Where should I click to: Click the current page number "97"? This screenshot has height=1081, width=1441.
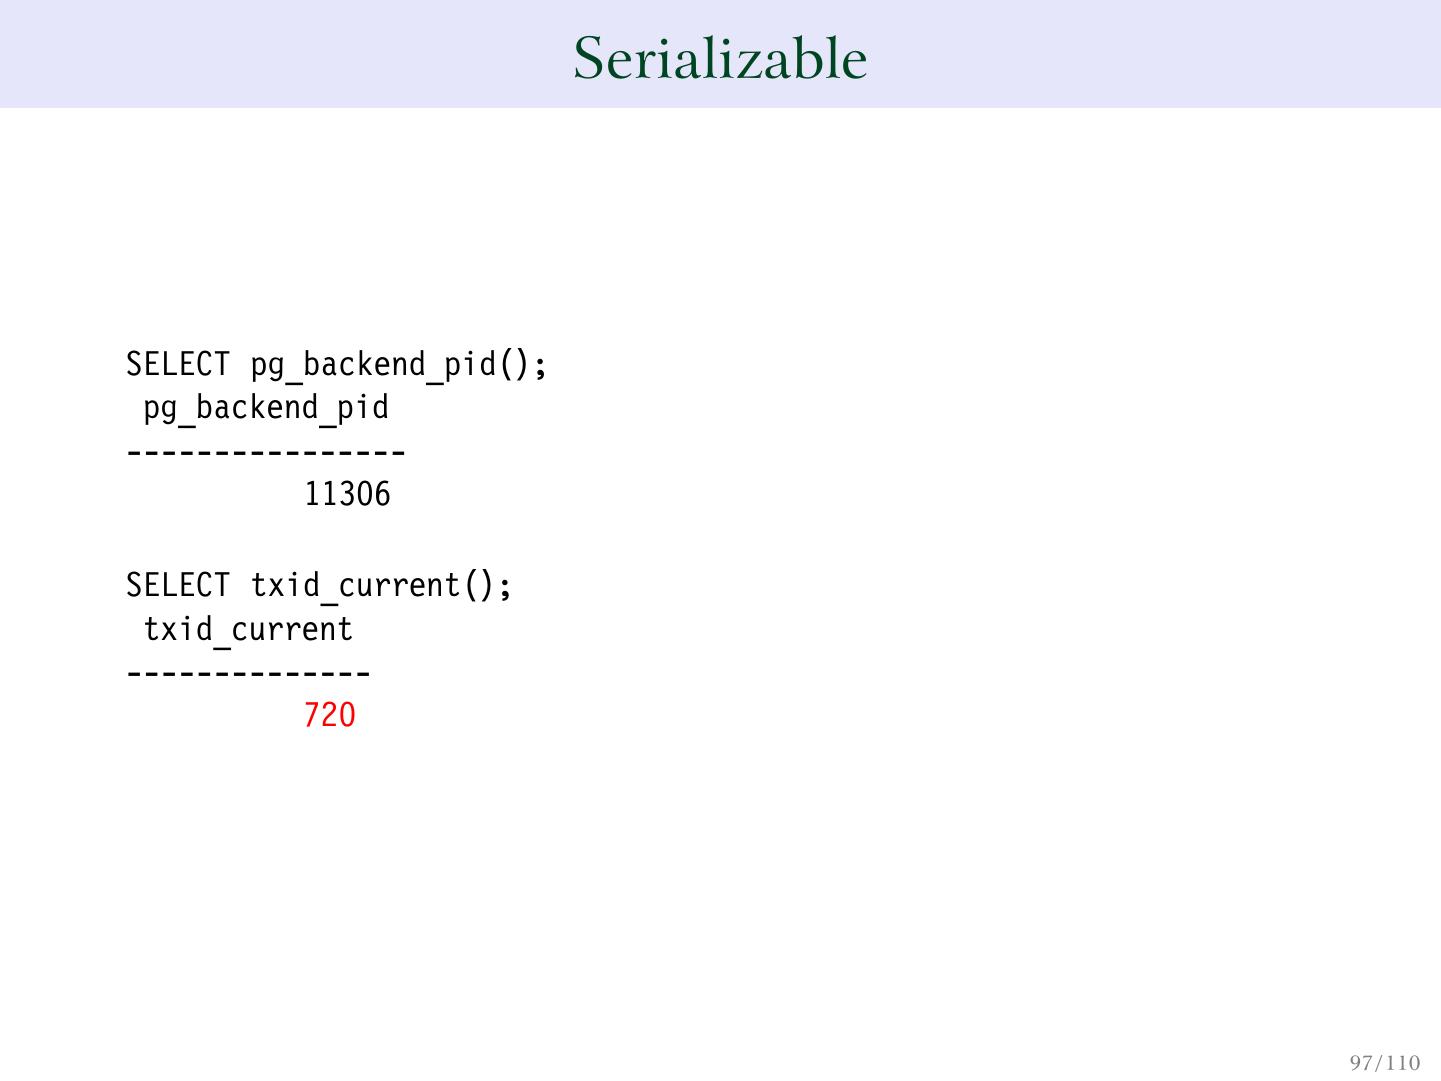click(x=1361, y=1062)
